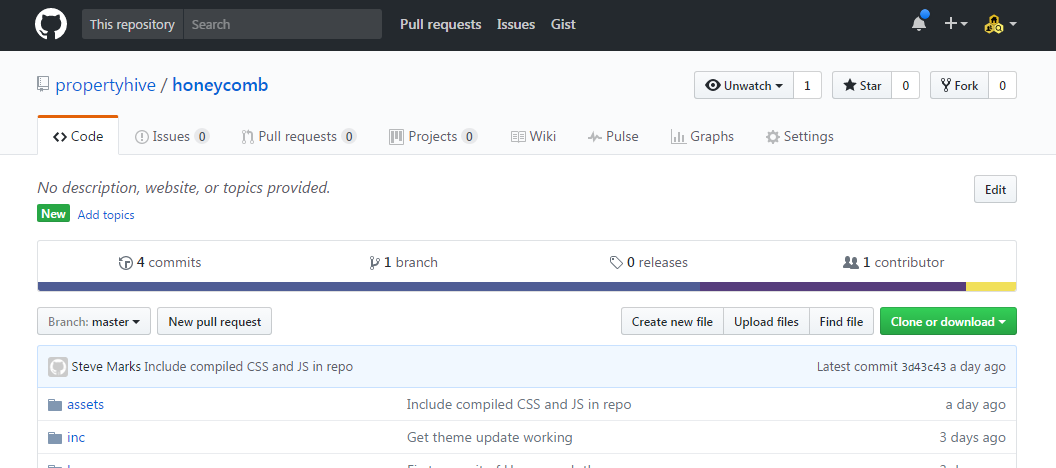Switch to the Code tab
Image resolution: width=1056 pixels, height=468 pixels.
tap(78, 136)
